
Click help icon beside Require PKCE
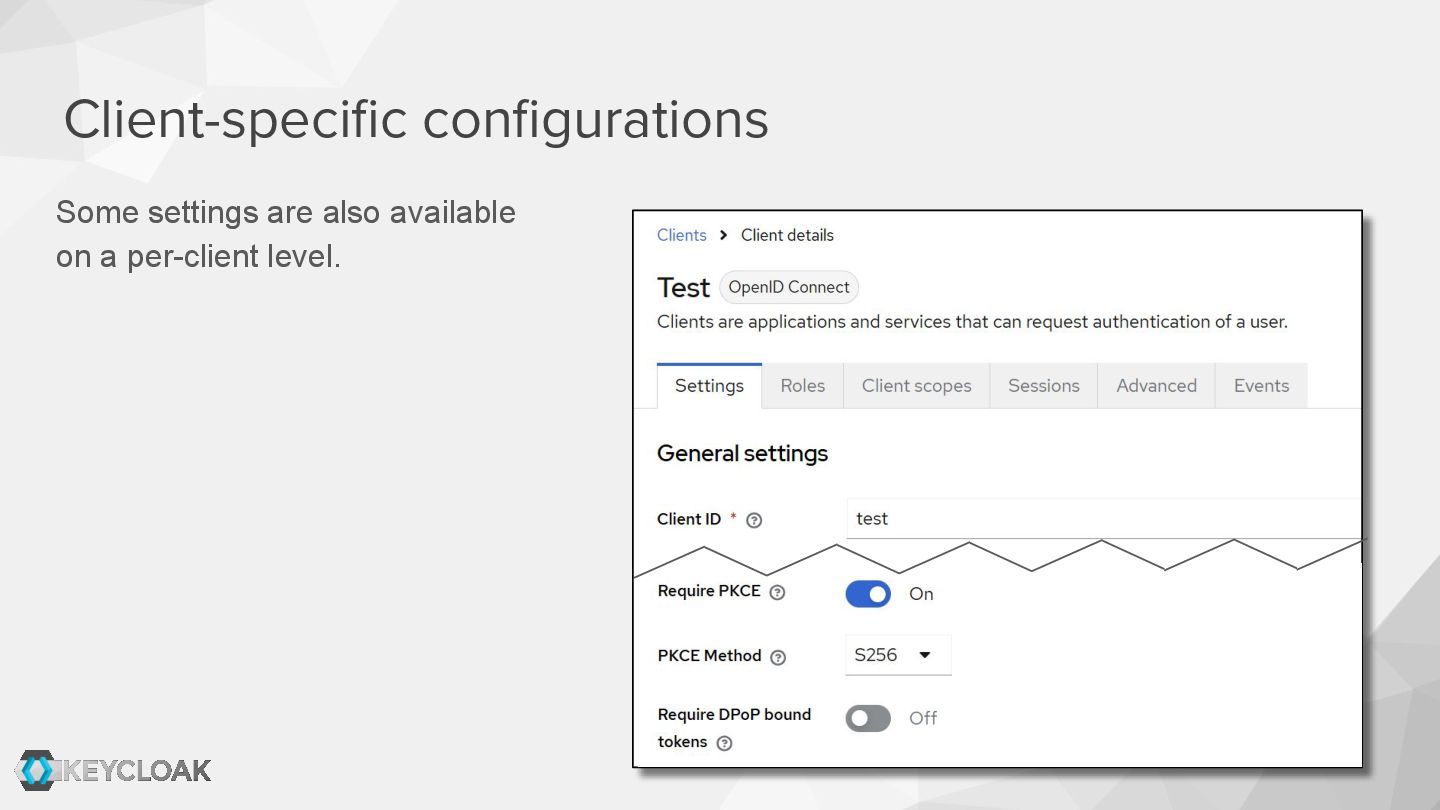(x=777, y=593)
